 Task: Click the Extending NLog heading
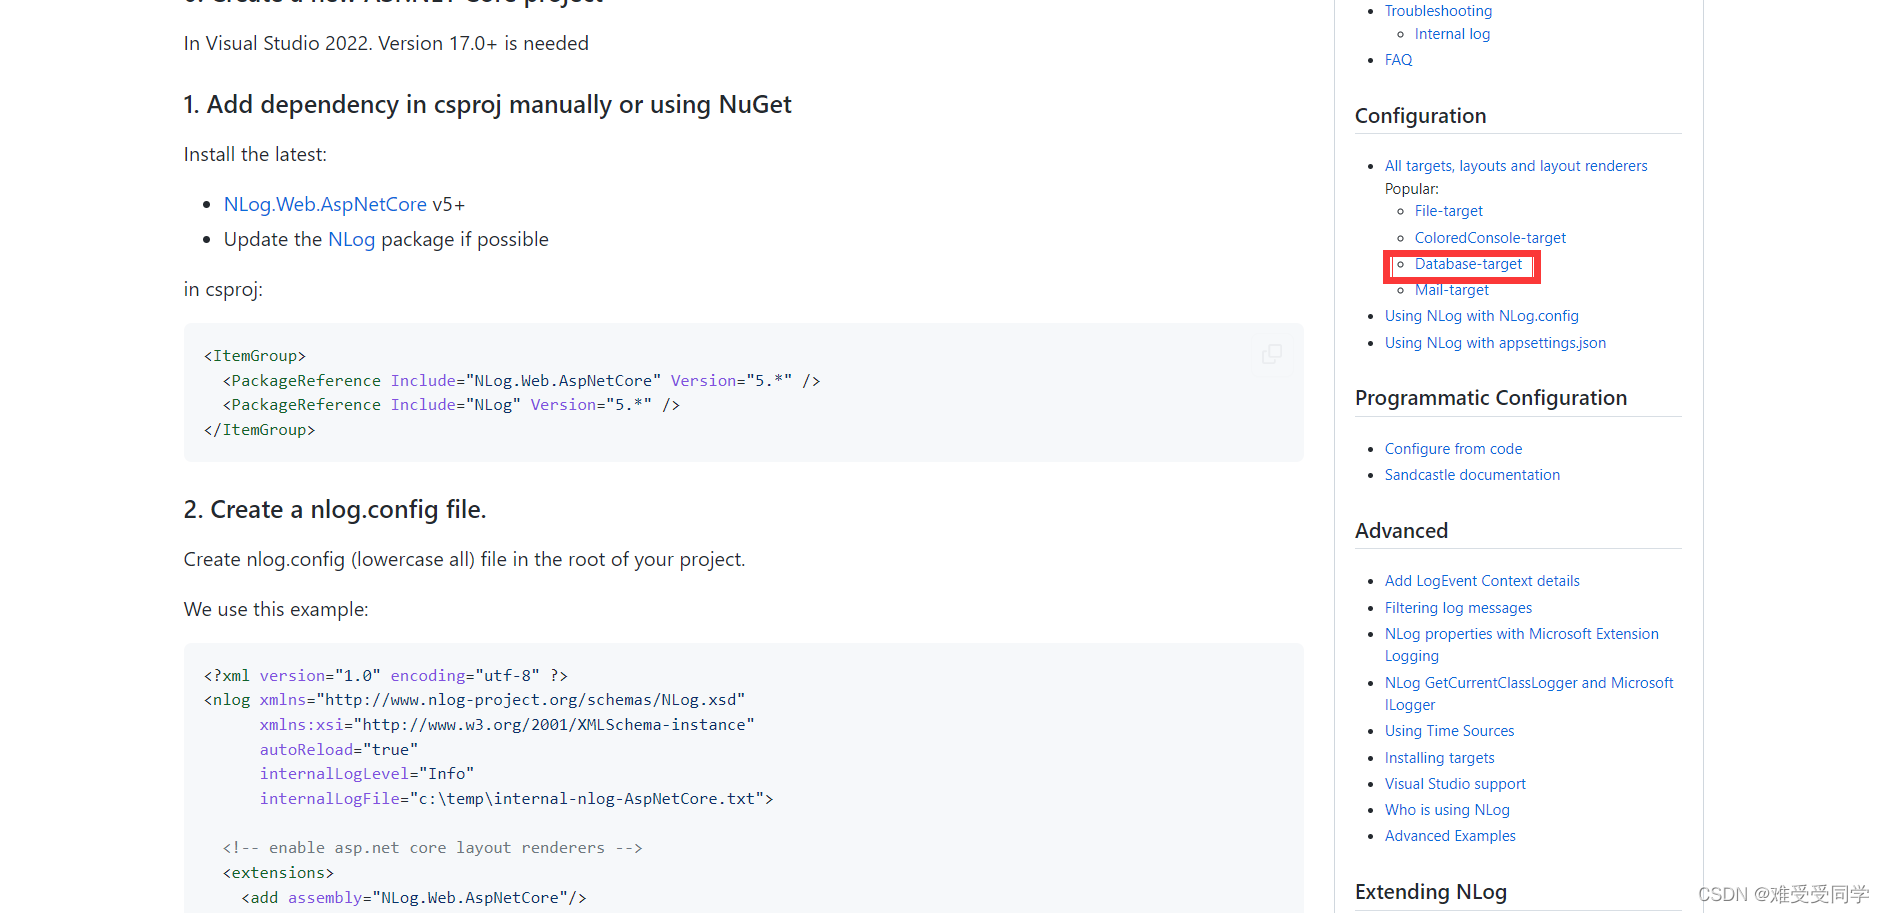click(x=1430, y=892)
